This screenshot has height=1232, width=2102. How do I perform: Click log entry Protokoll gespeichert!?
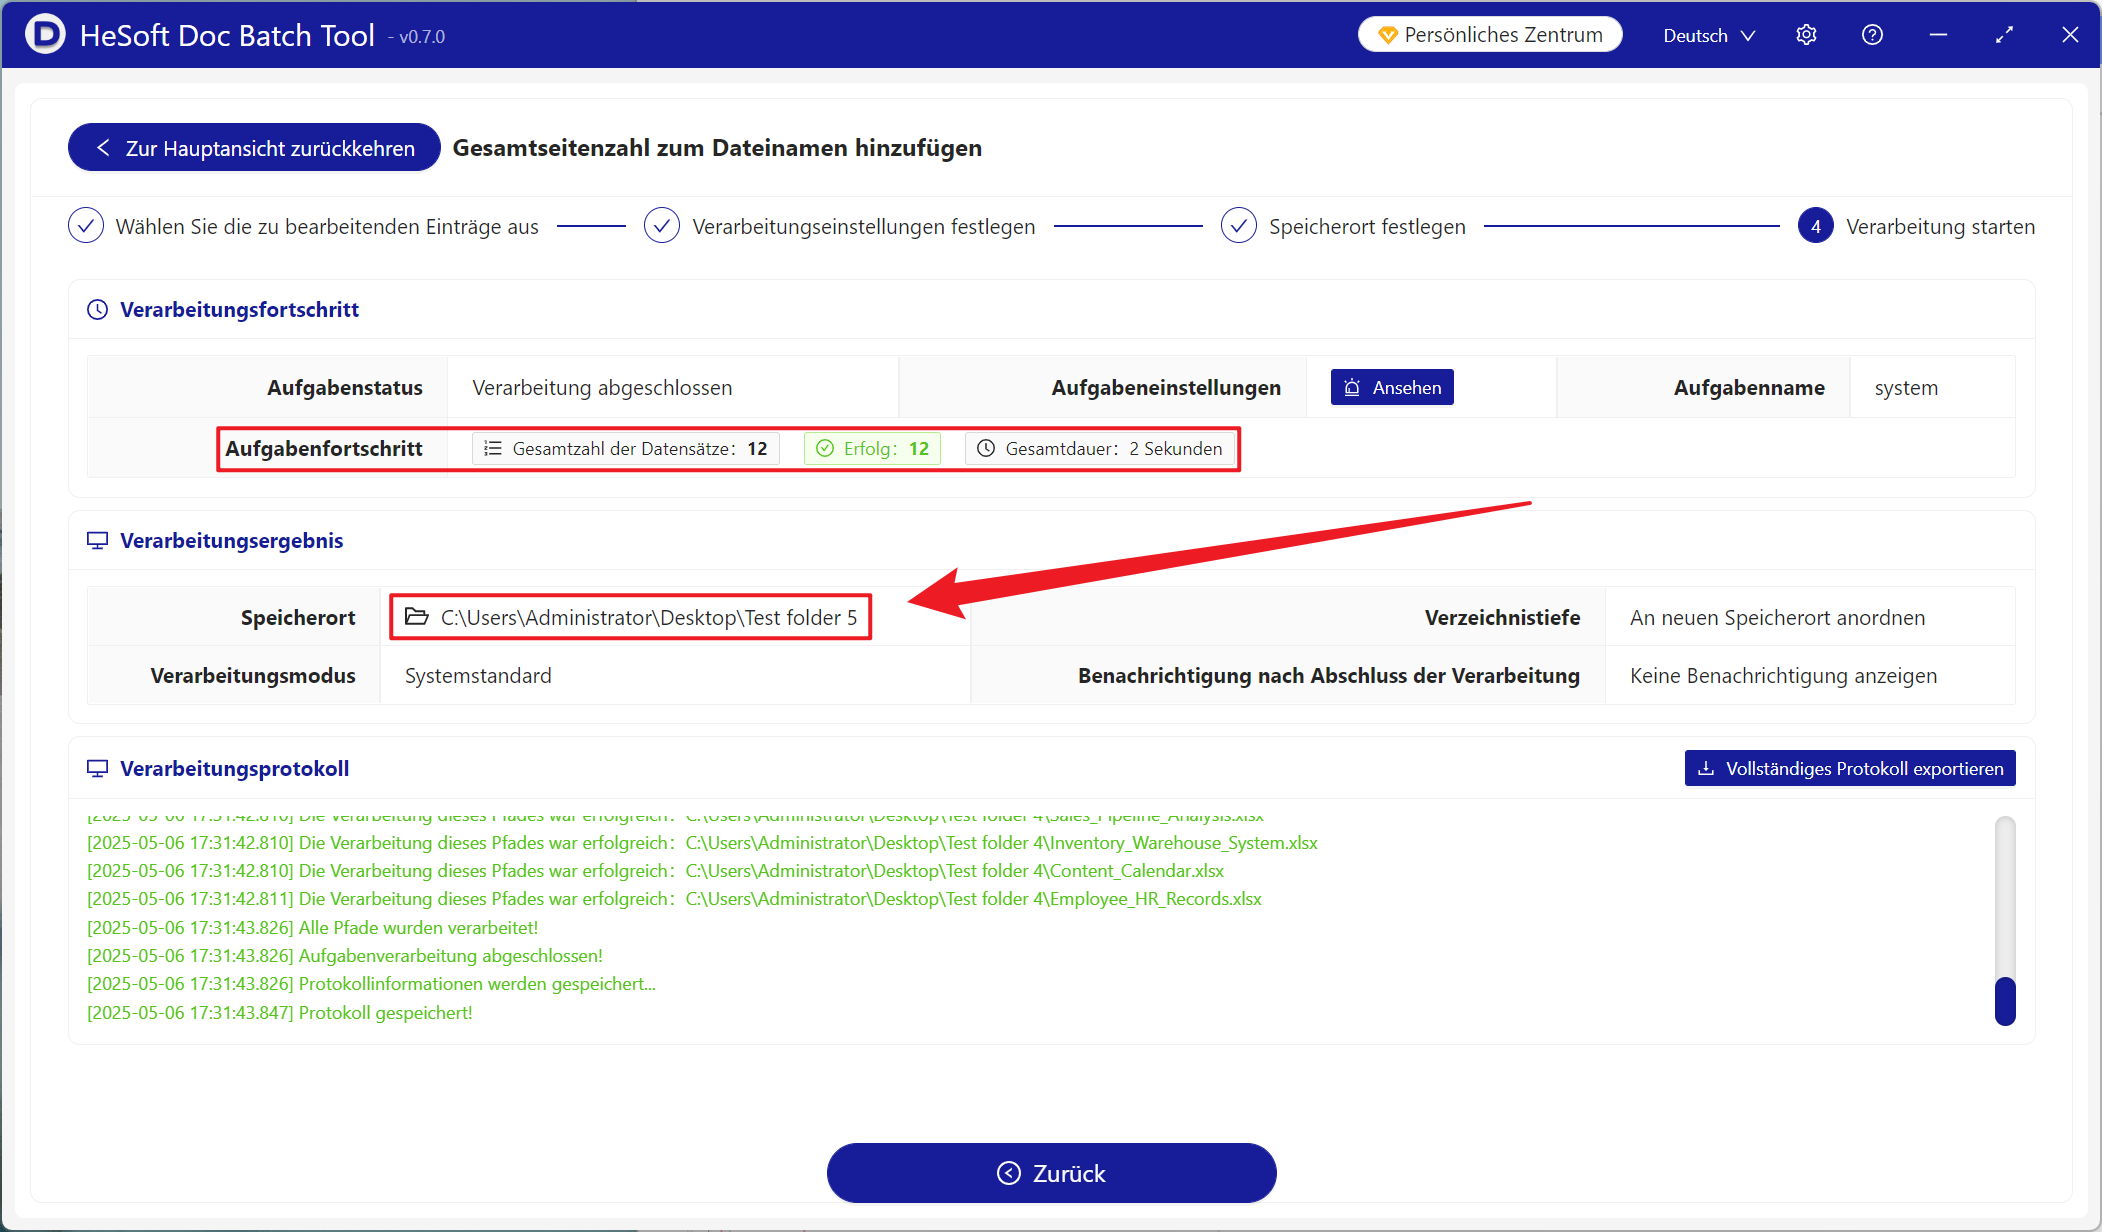pos(280,1013)
